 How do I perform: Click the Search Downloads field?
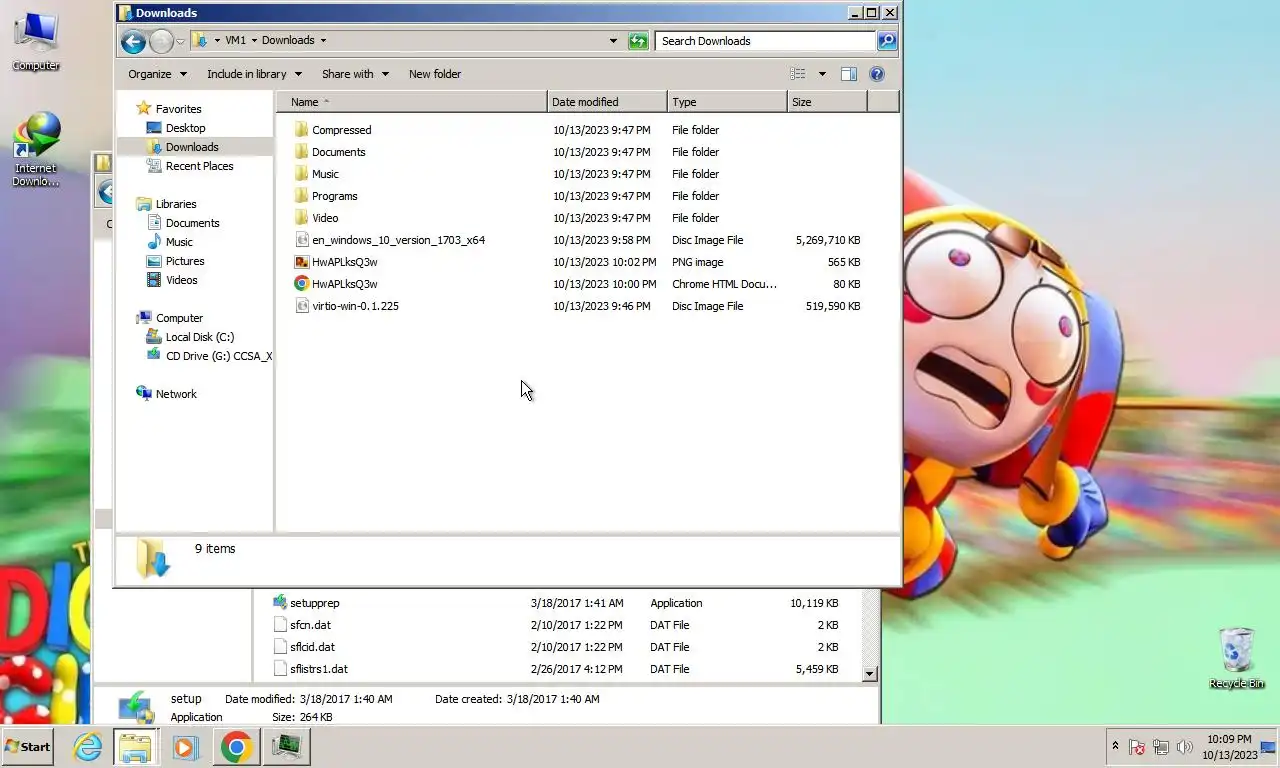[x=765, y=41]
